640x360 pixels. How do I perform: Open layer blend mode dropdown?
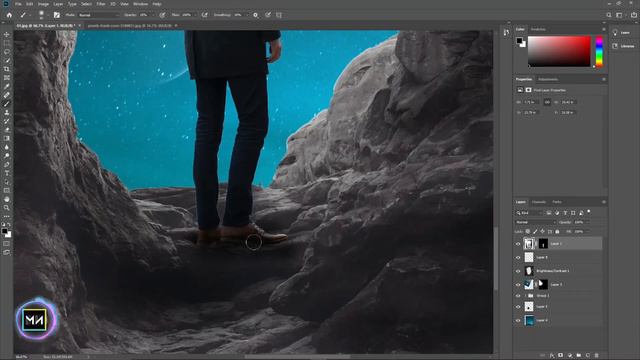tap(535, 222)
